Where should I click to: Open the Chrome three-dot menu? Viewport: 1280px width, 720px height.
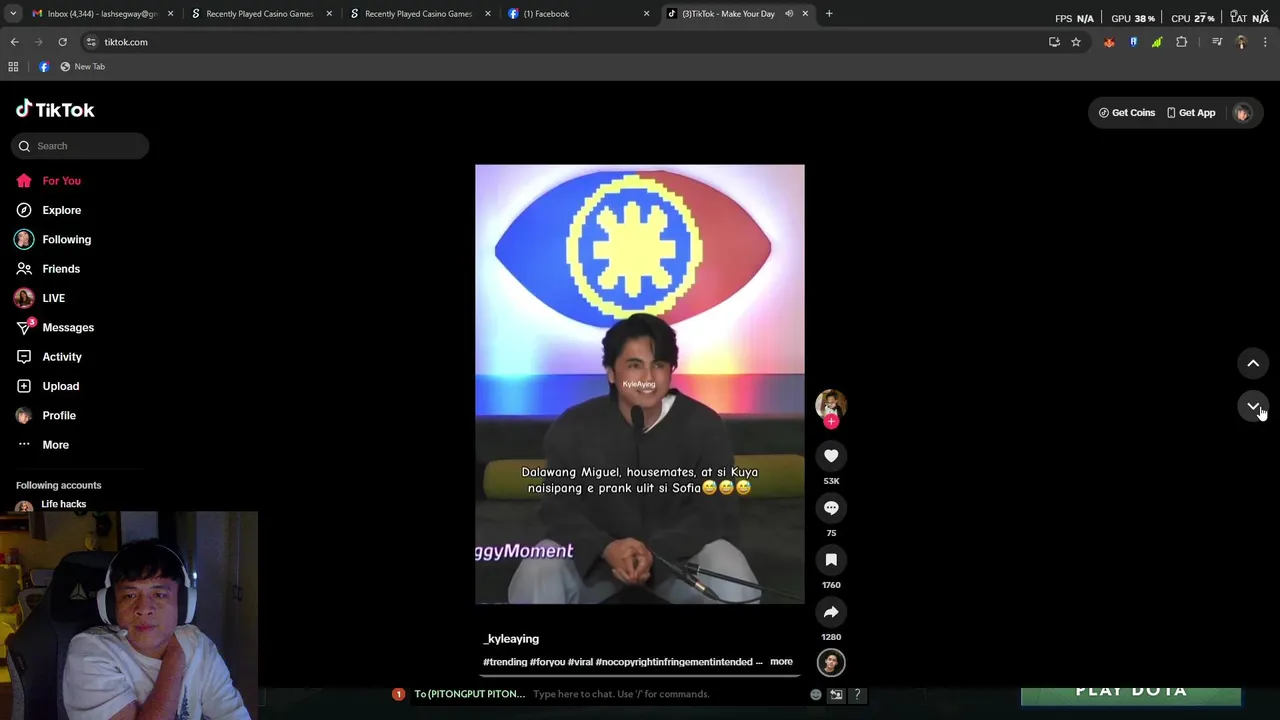point(1265,42)
